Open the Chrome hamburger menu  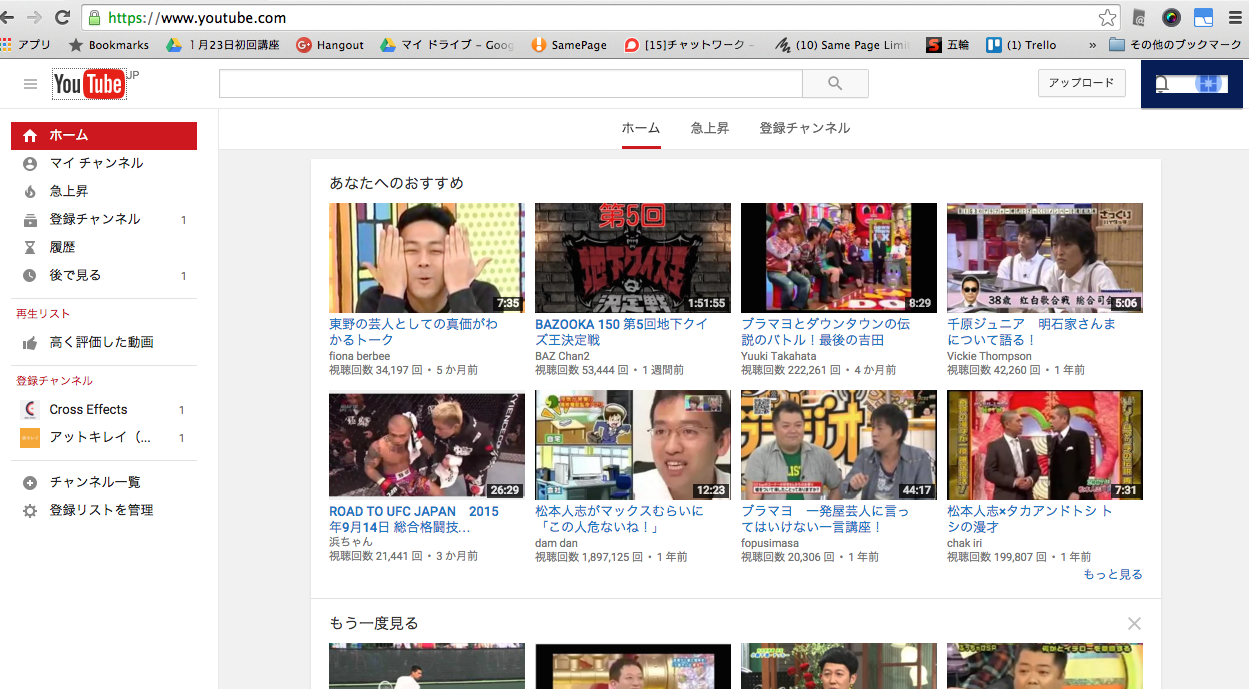[x=1235, y=17]
